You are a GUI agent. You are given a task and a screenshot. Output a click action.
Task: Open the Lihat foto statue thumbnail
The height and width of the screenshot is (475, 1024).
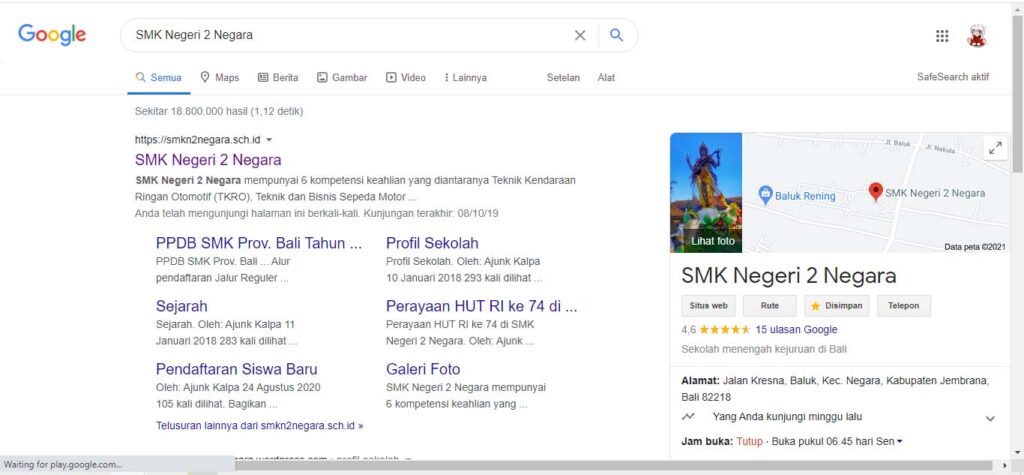point(706,193)
